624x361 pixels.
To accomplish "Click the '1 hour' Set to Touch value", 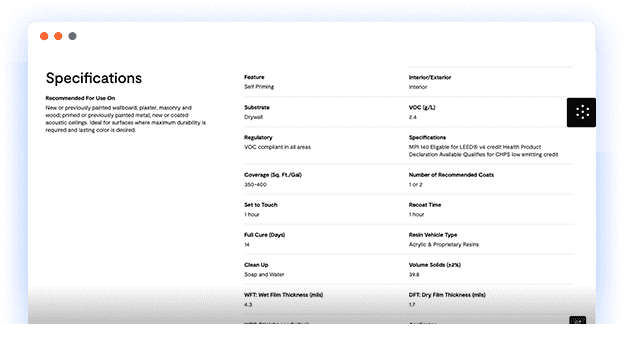I will point(252,215).
